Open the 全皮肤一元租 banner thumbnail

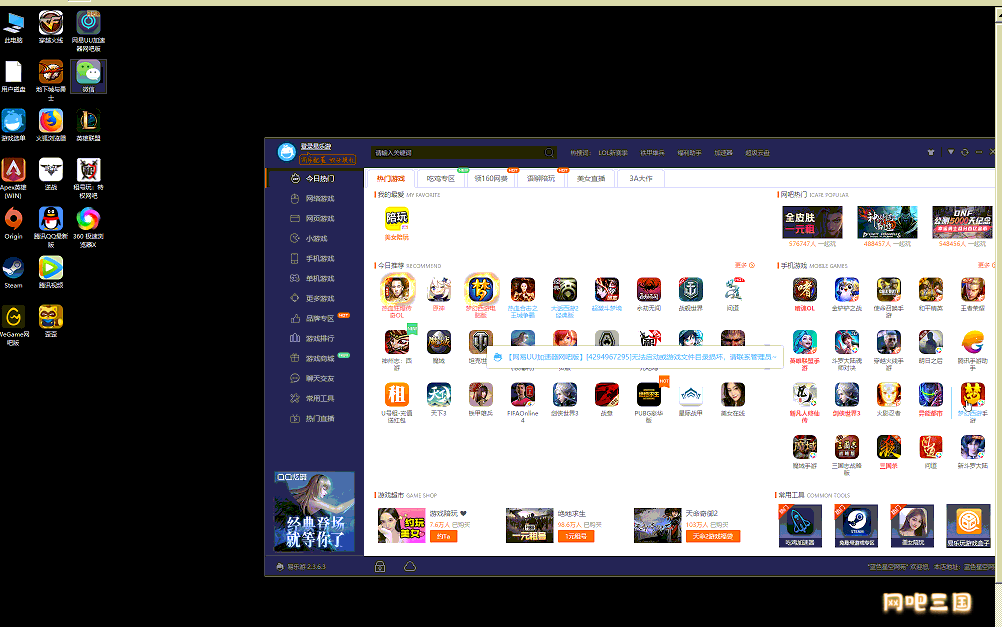[812, 222]
